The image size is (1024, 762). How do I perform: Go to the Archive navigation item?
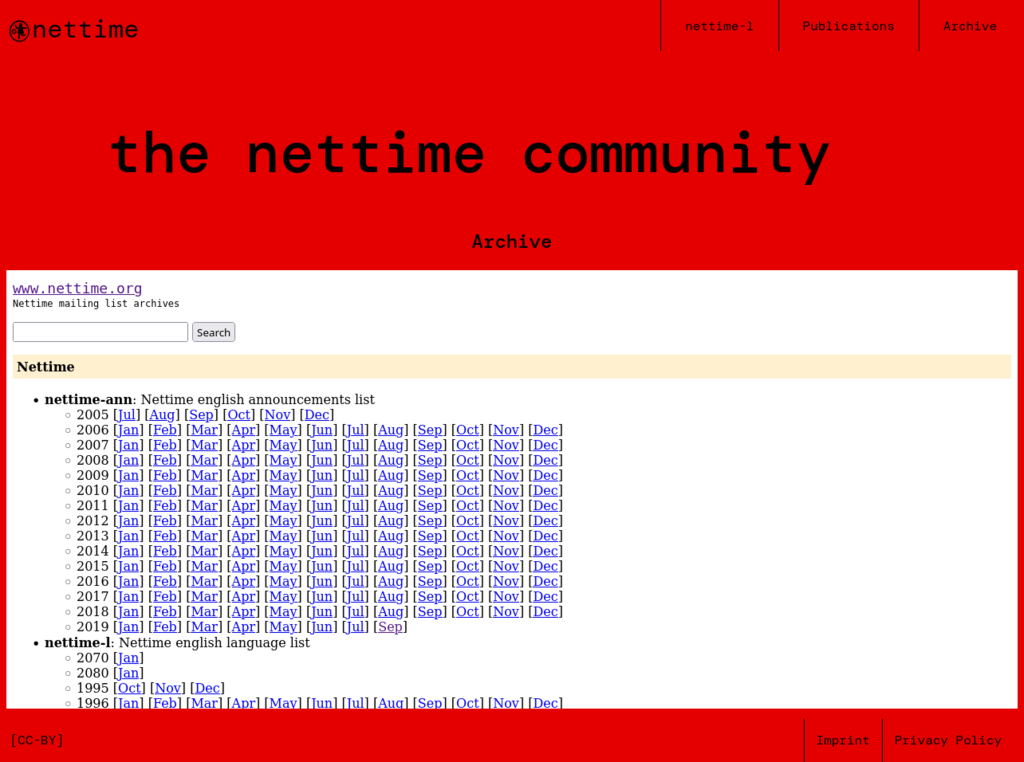click(969, 26)
